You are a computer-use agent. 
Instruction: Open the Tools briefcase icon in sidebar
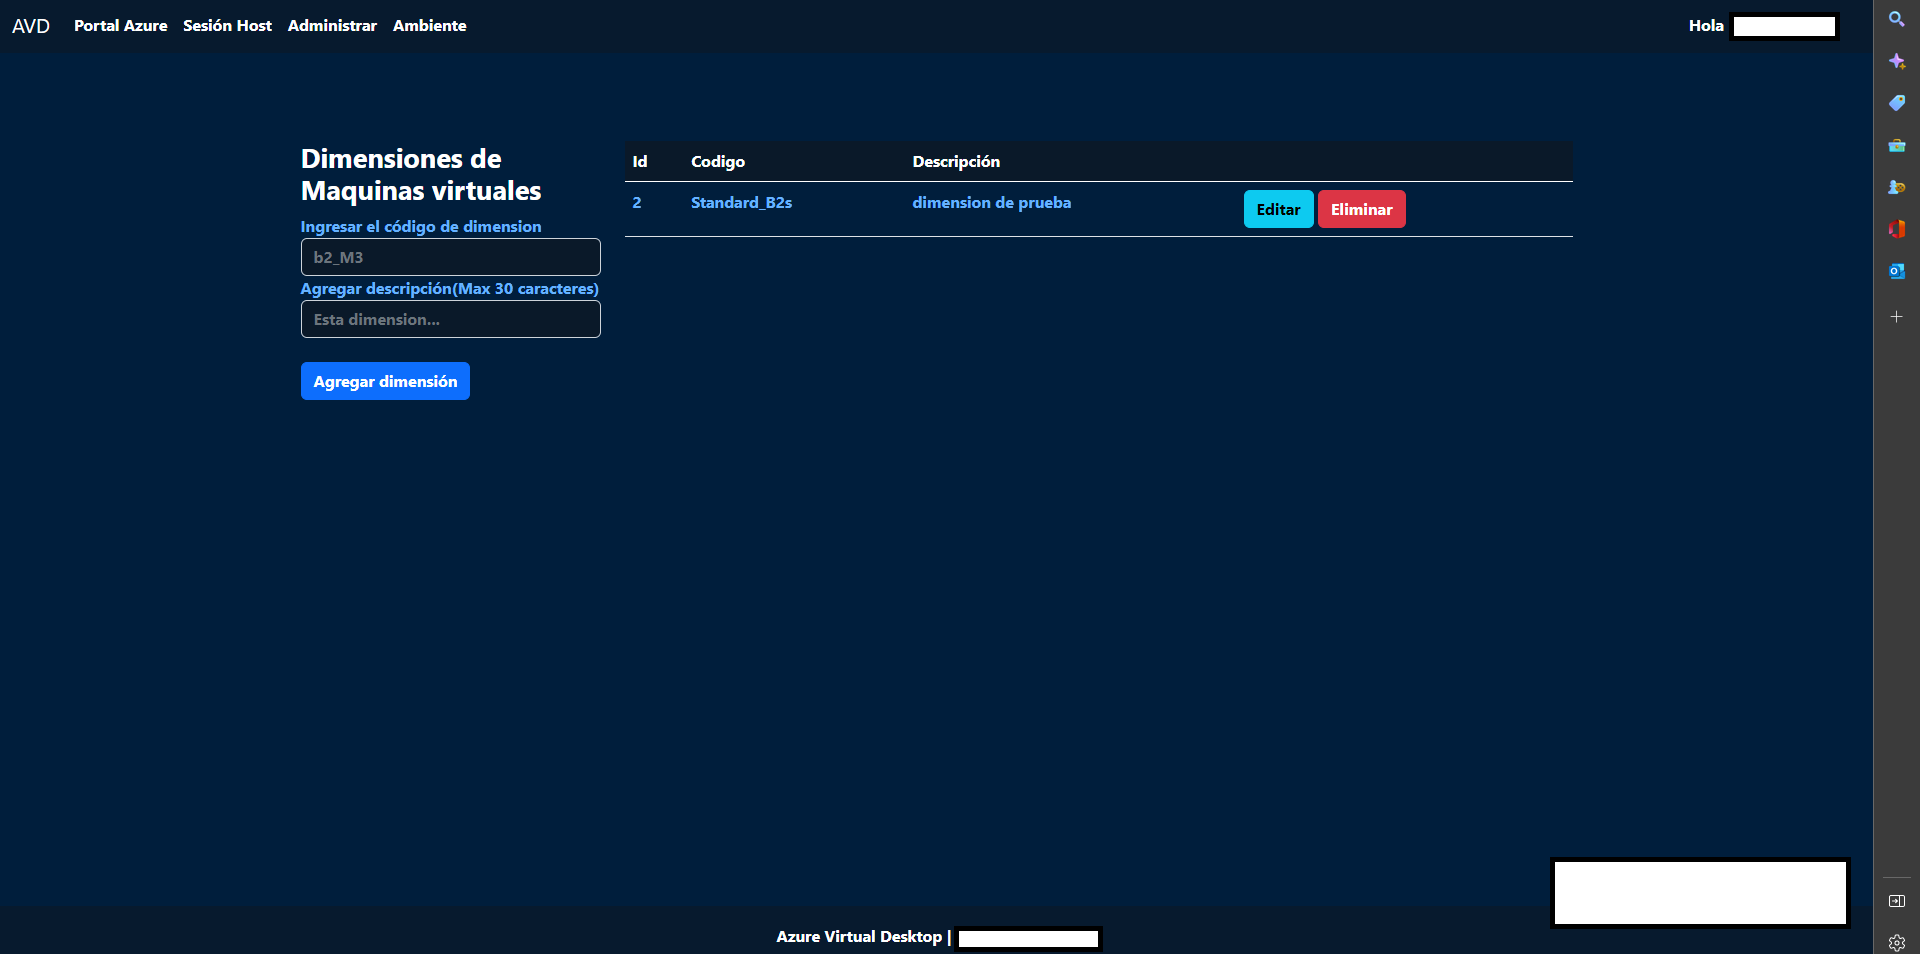1896,145
